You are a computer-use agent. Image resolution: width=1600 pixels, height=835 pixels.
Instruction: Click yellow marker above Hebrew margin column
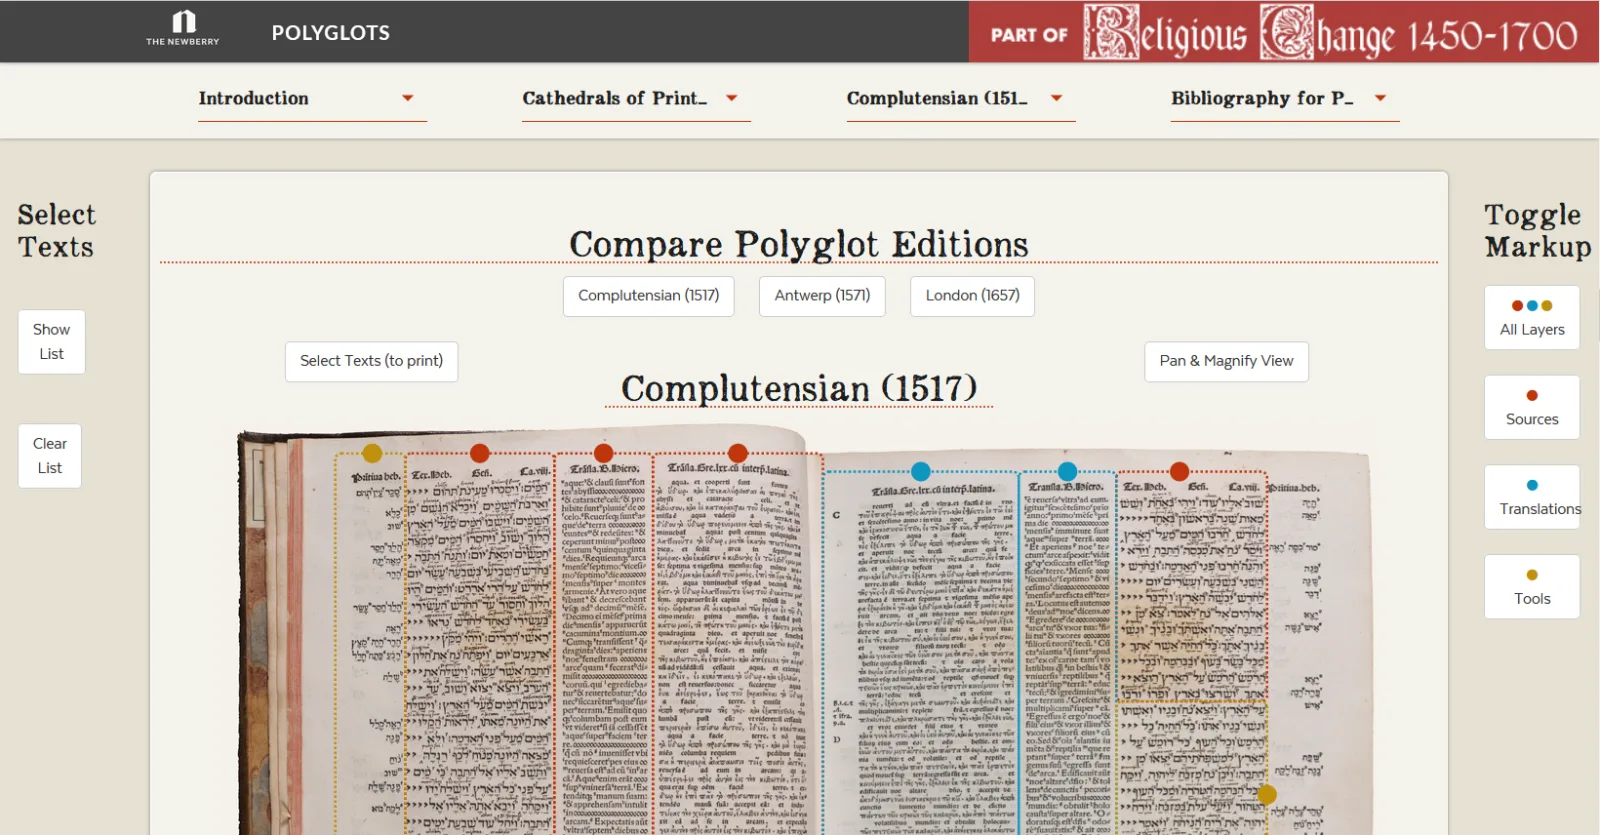pyautogui.click(x=372, y=453)
